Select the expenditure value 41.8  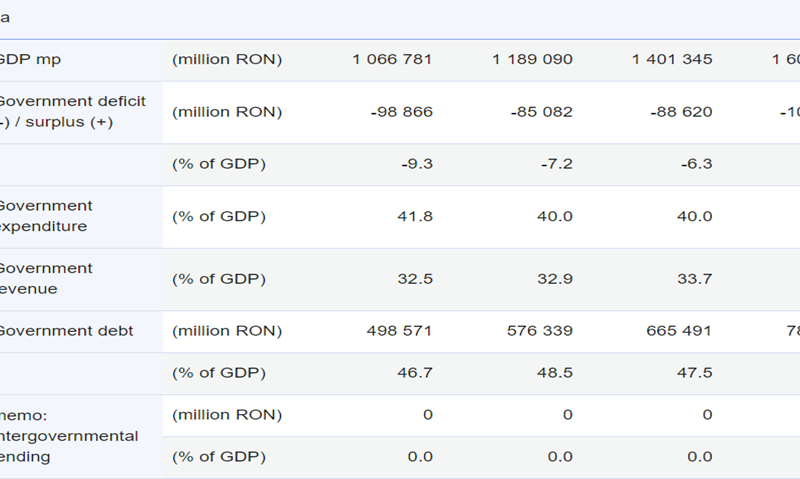[415, 216]
